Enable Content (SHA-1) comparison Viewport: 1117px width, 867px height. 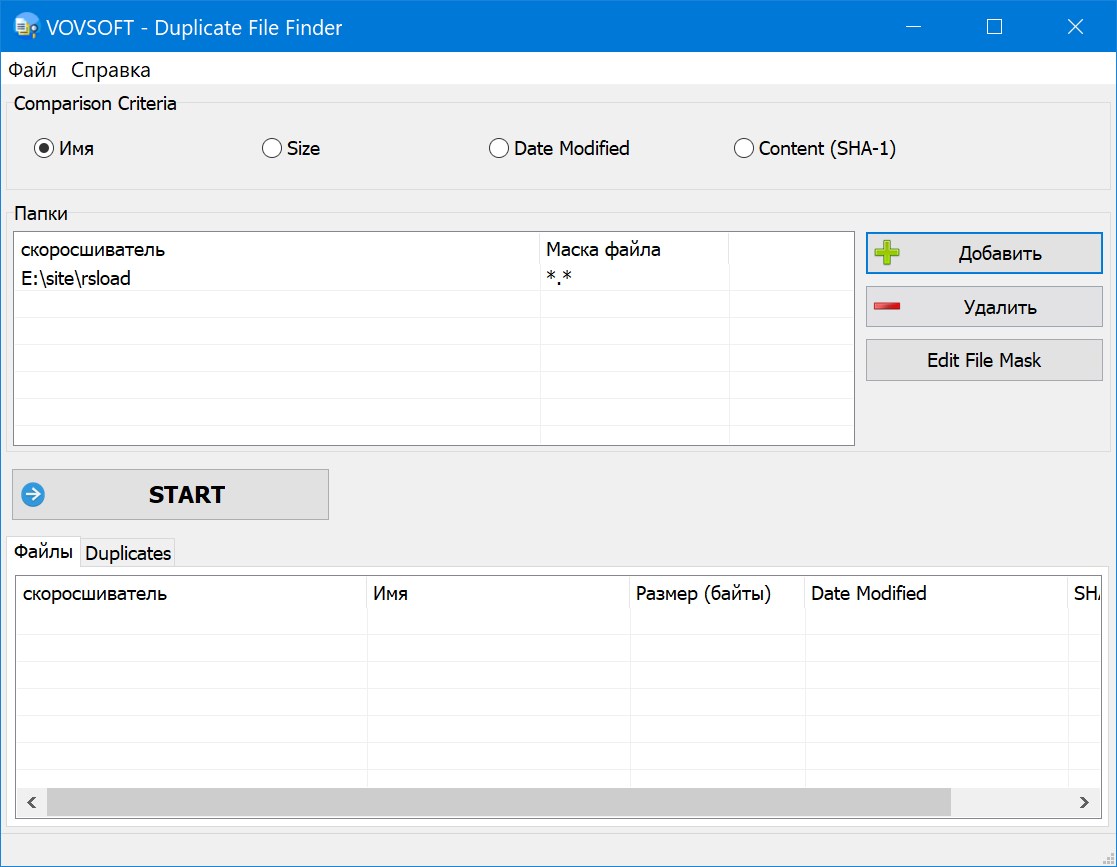tap(744, 147)
